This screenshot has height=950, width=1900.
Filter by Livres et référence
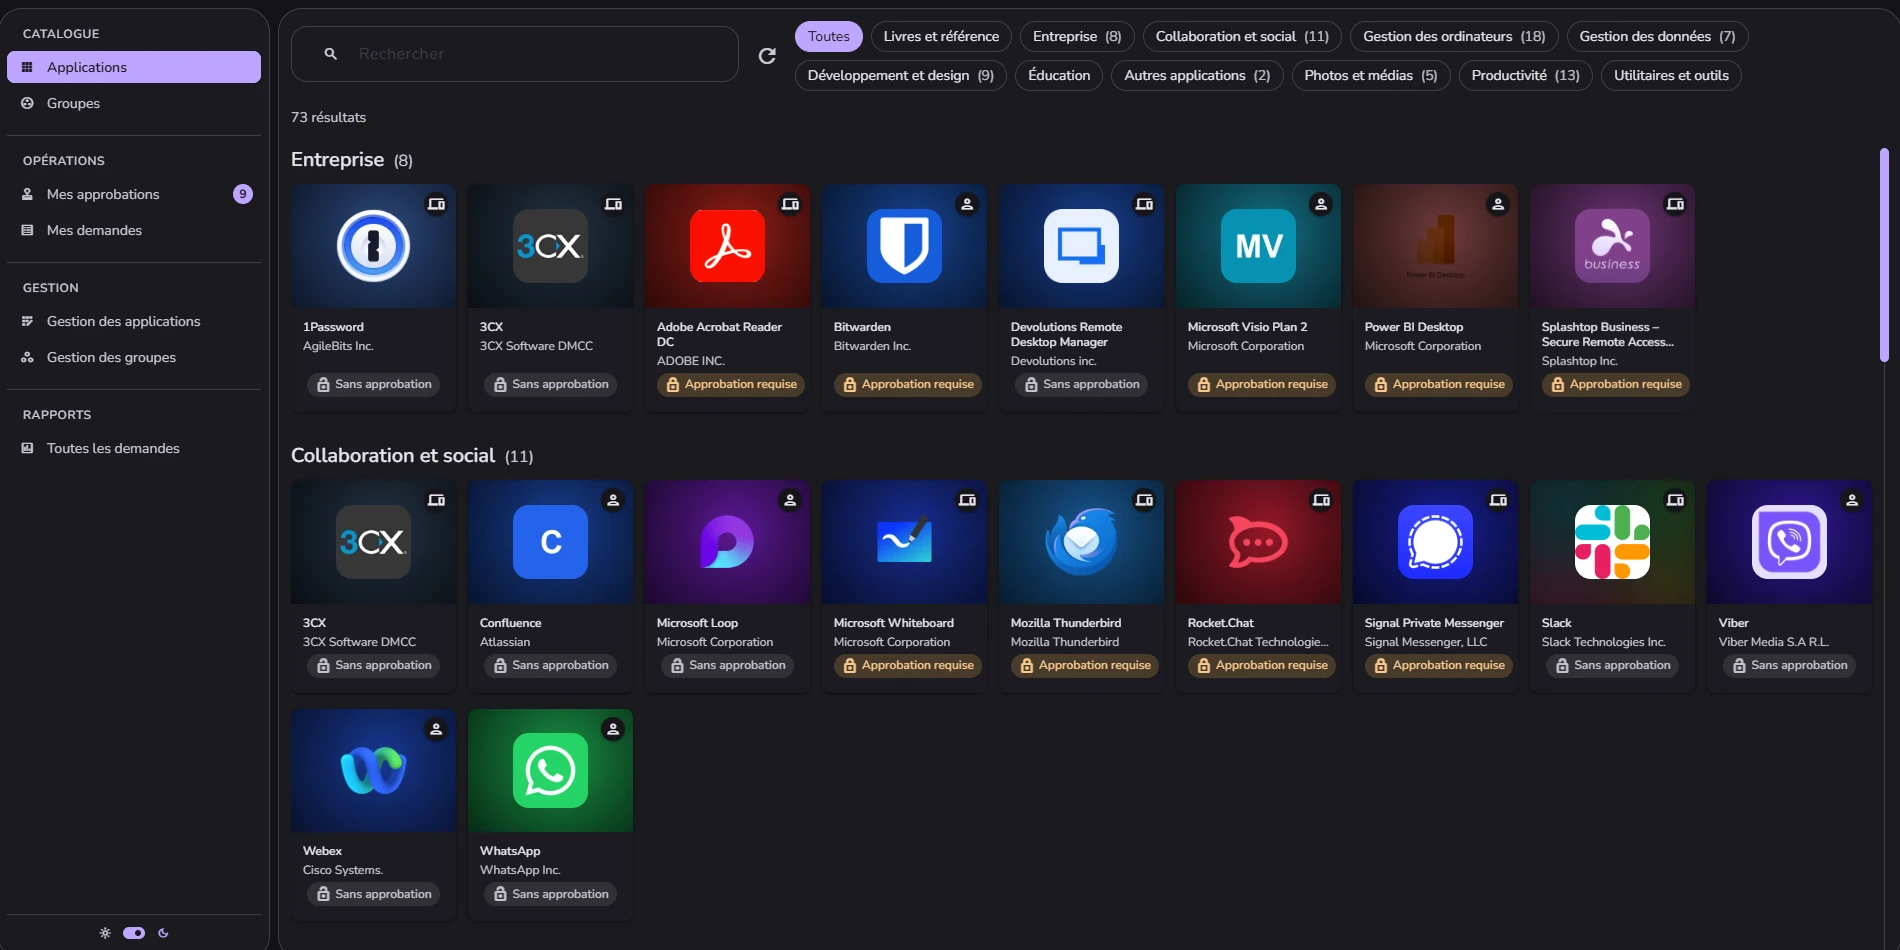[941, 36]
